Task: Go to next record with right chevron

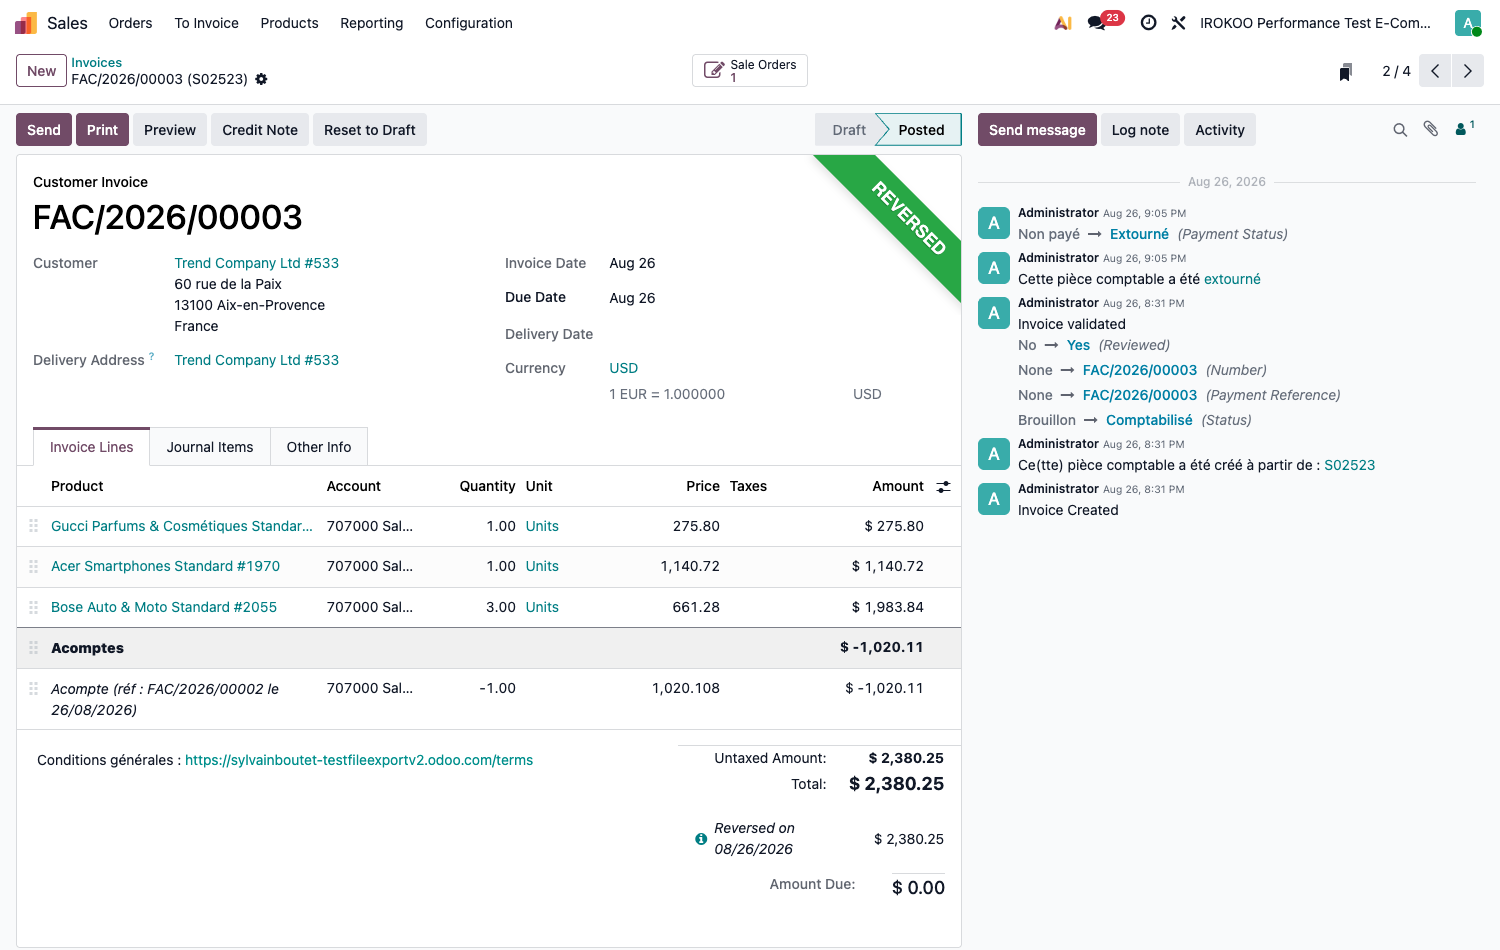Action: [1468, 71]
